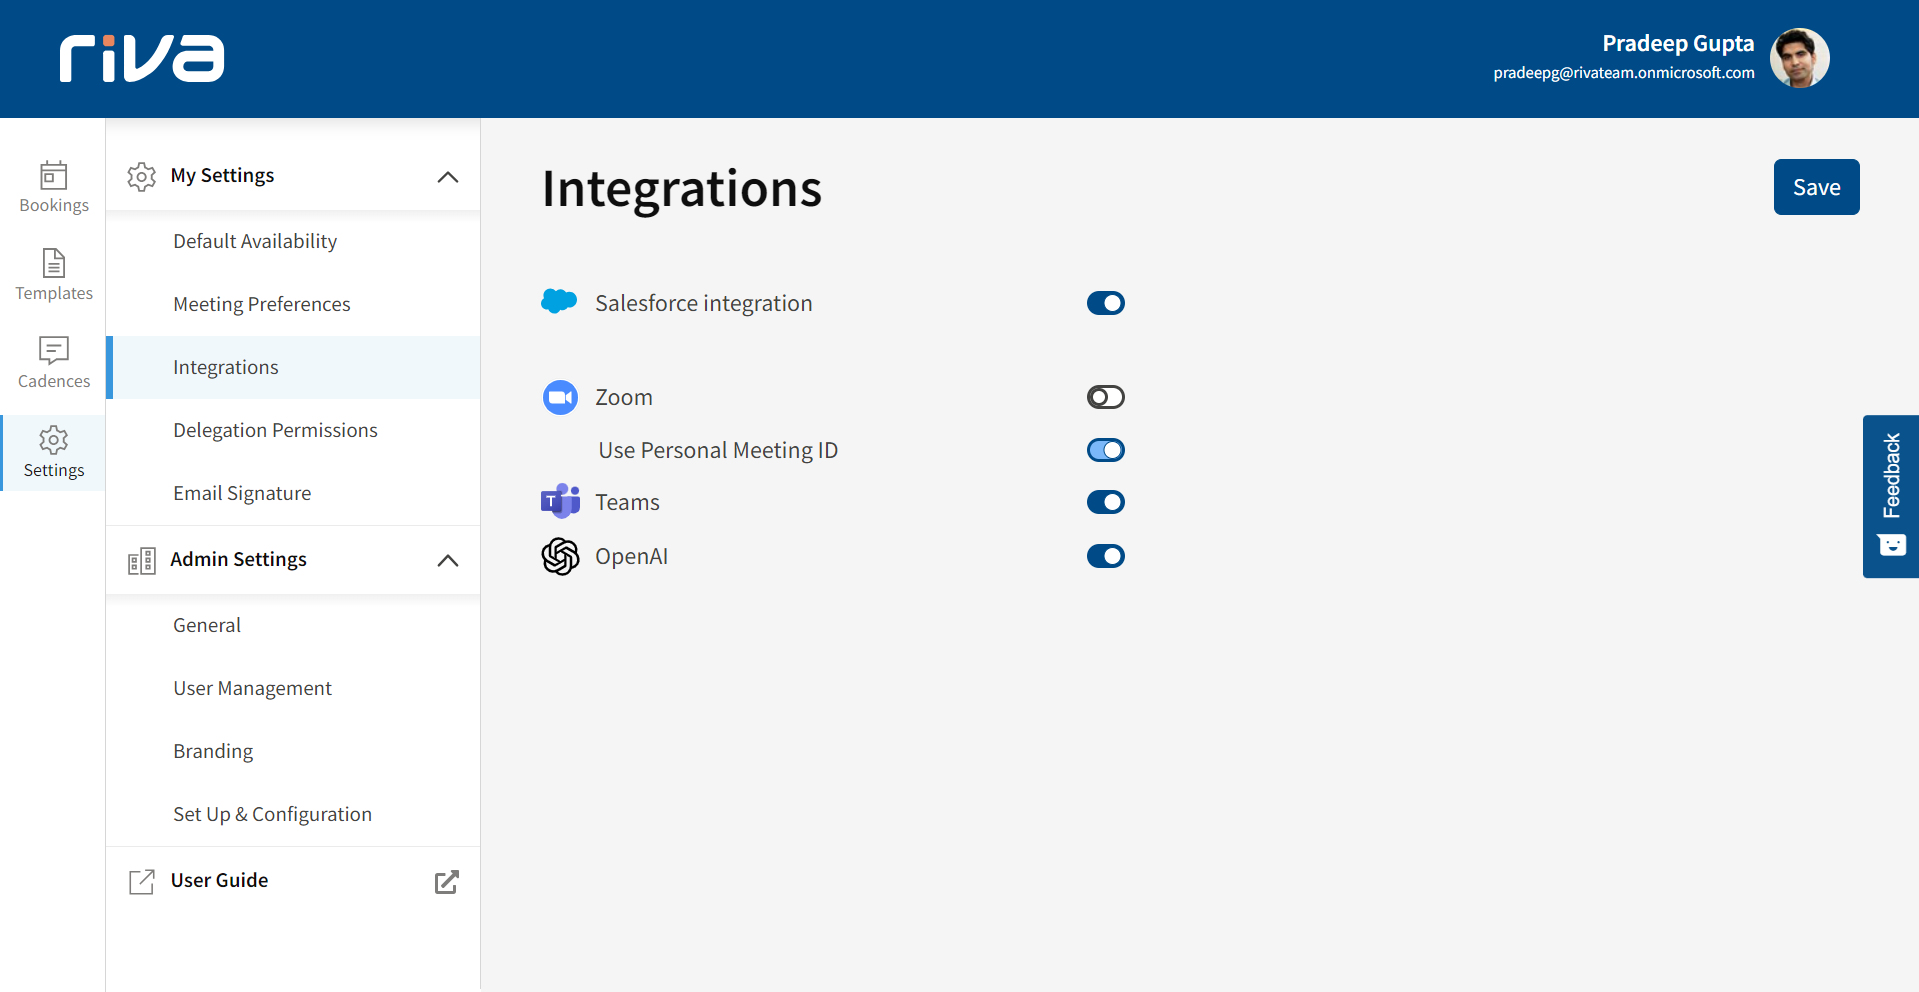This screenshot has width=1919, height=992.
Task: Click the Admin Settings building icon
Action: tap(142, 561)
